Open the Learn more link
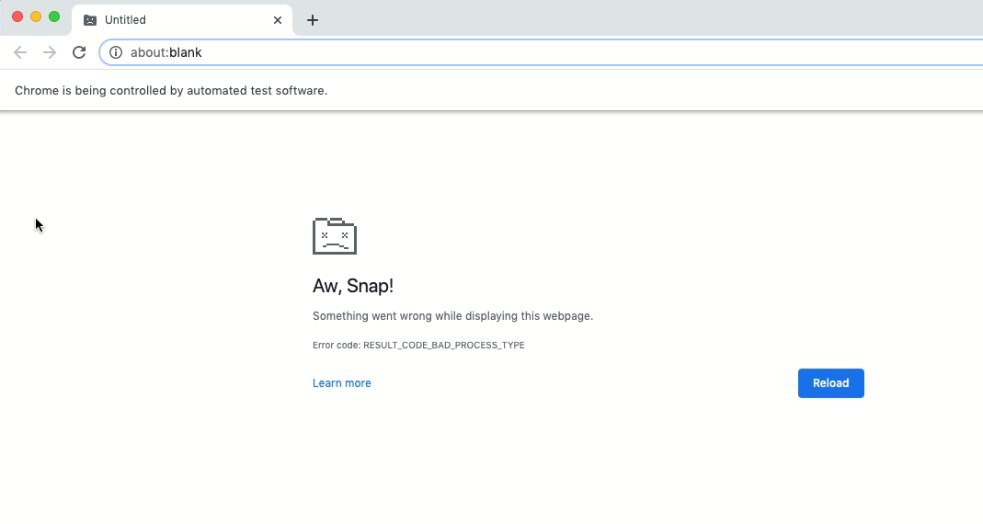983x524 pixels. click(x=342, y=383)
